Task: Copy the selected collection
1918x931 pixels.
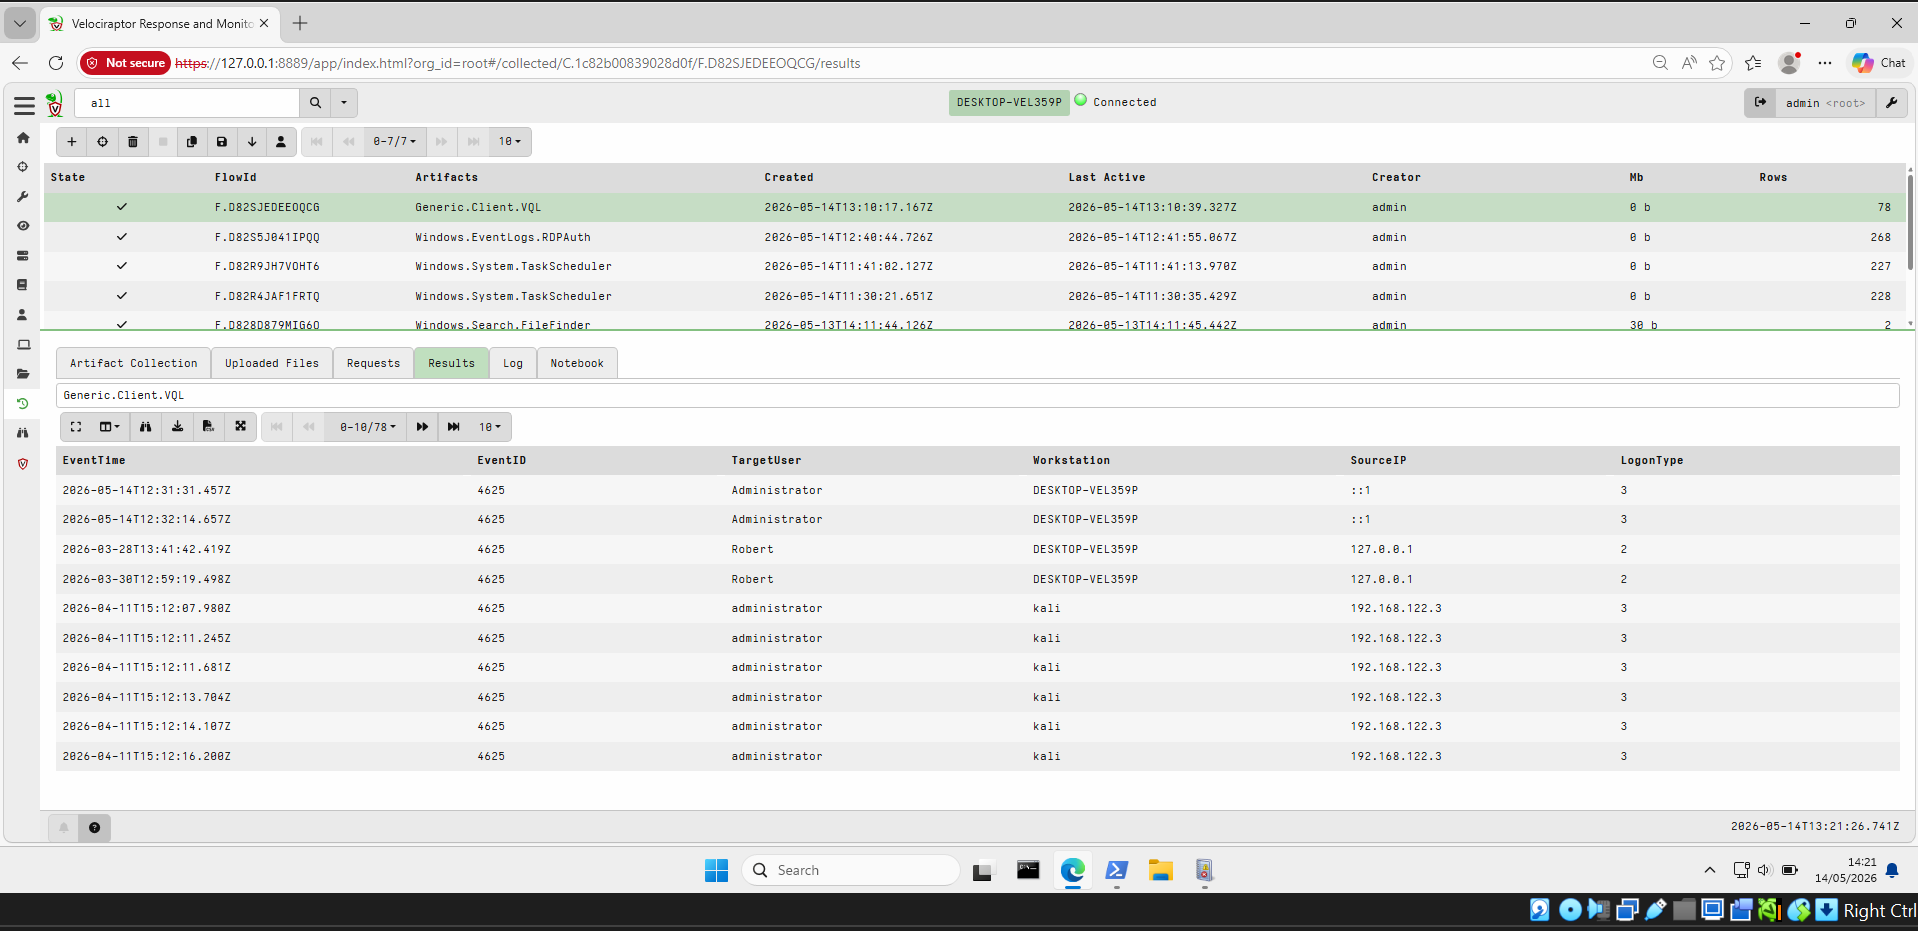Action: pyautogui.click(x=192, y=142)
